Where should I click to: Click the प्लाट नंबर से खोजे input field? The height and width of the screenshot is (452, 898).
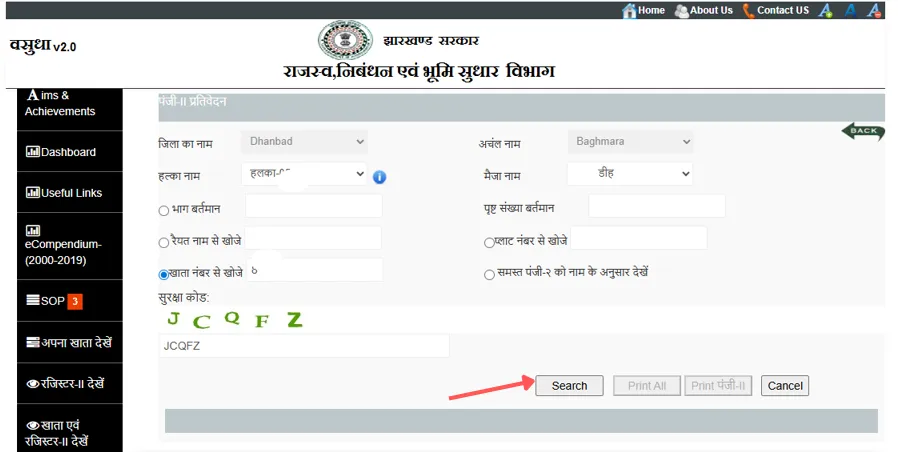point(639,238)
